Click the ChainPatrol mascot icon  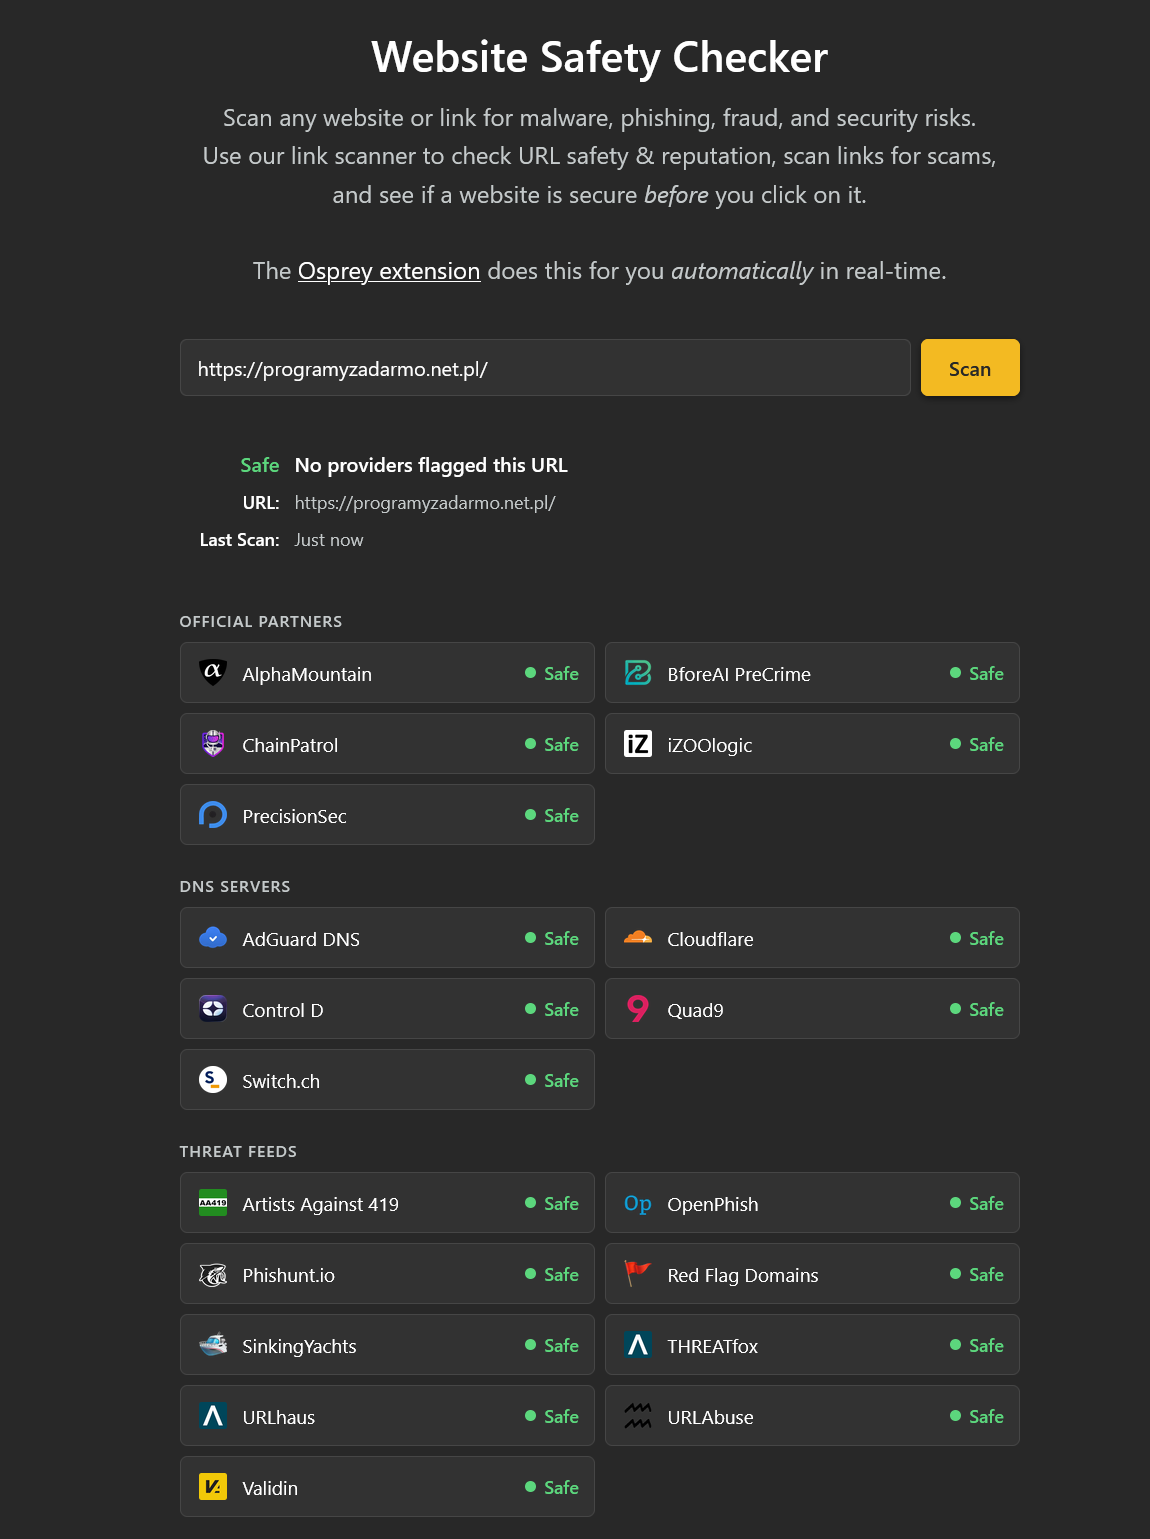click(x=213, y=744)
